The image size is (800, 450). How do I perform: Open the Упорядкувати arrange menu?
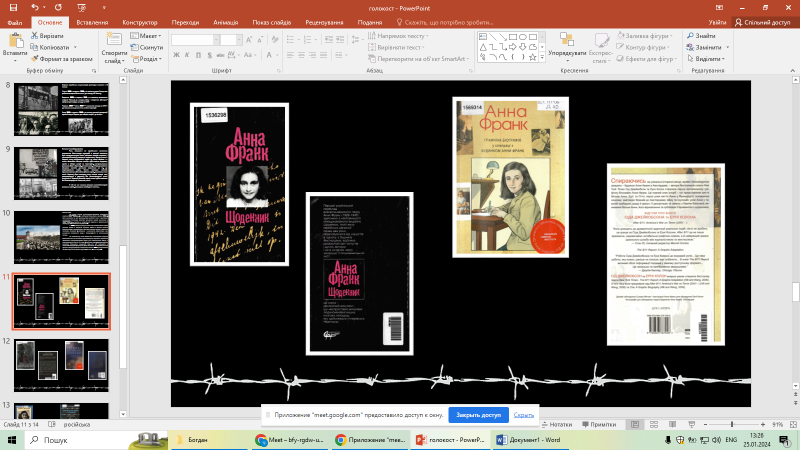(x=567, y=45)
